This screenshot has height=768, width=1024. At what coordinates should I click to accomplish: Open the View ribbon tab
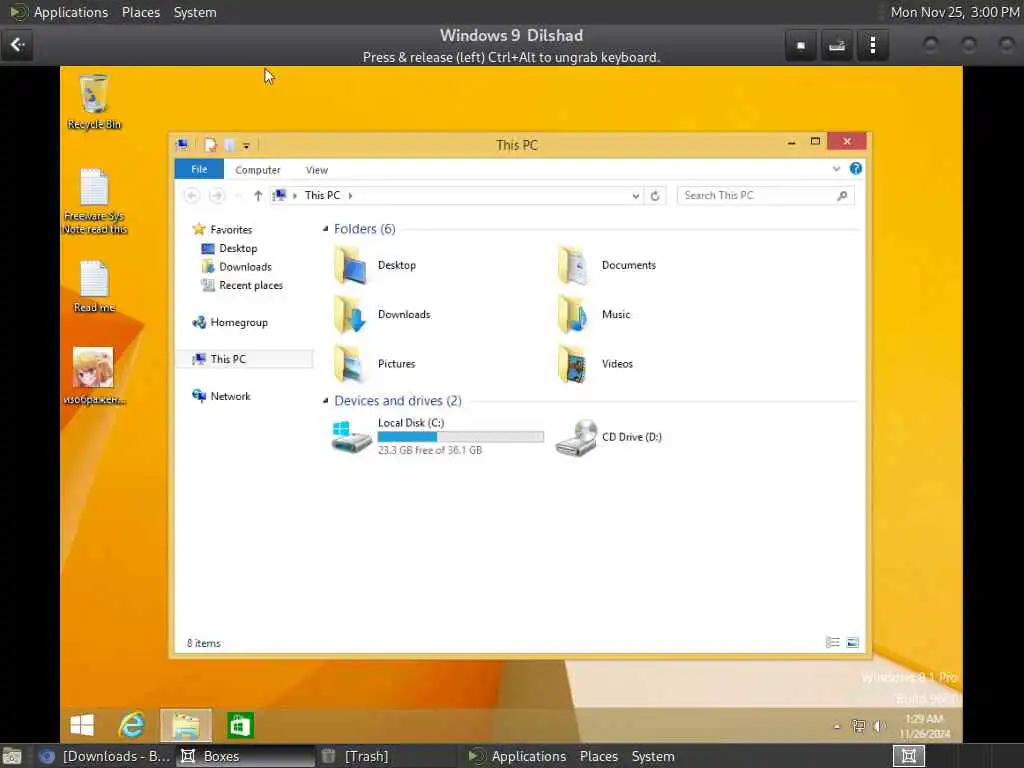pos(317,170)
